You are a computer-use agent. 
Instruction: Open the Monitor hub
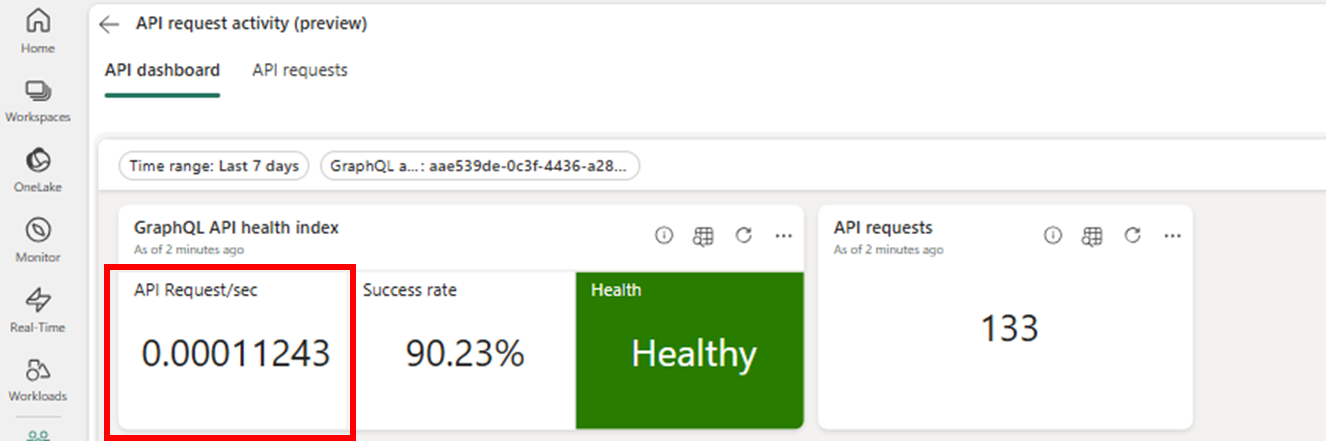click(38, 231)
